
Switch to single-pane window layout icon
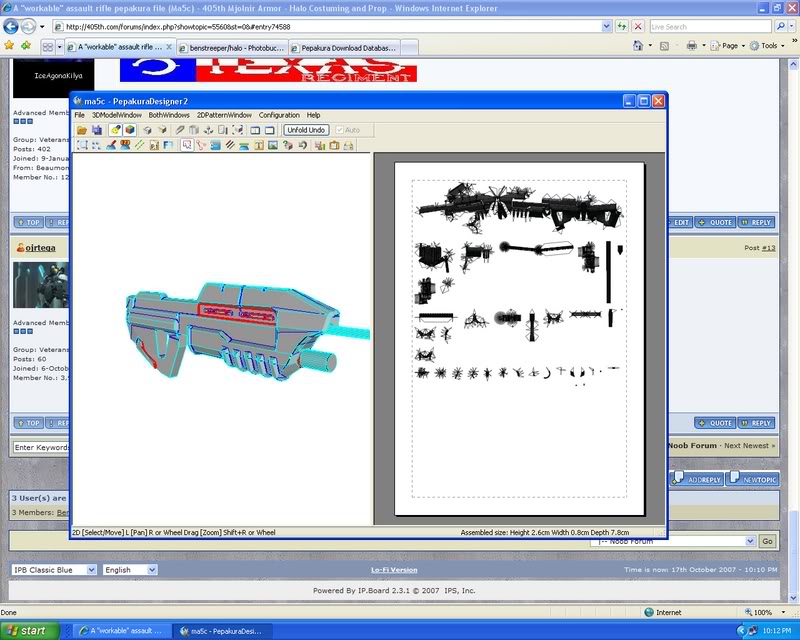click(x=270, y=130)
